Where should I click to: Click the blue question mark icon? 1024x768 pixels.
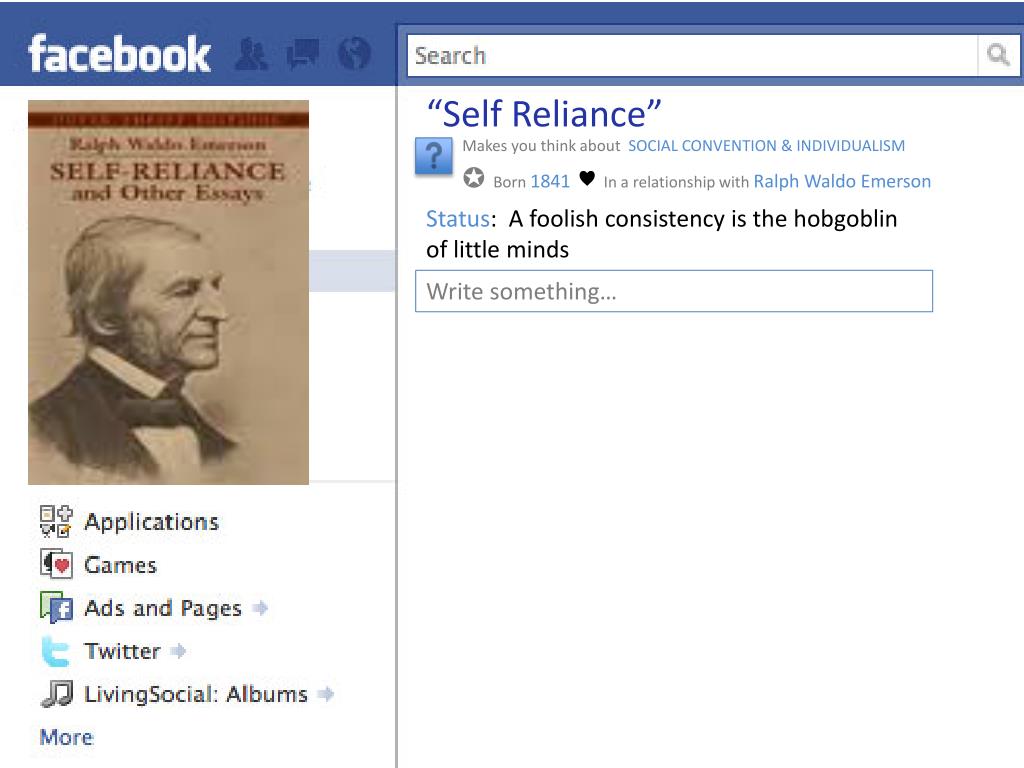tap(434, 157)
